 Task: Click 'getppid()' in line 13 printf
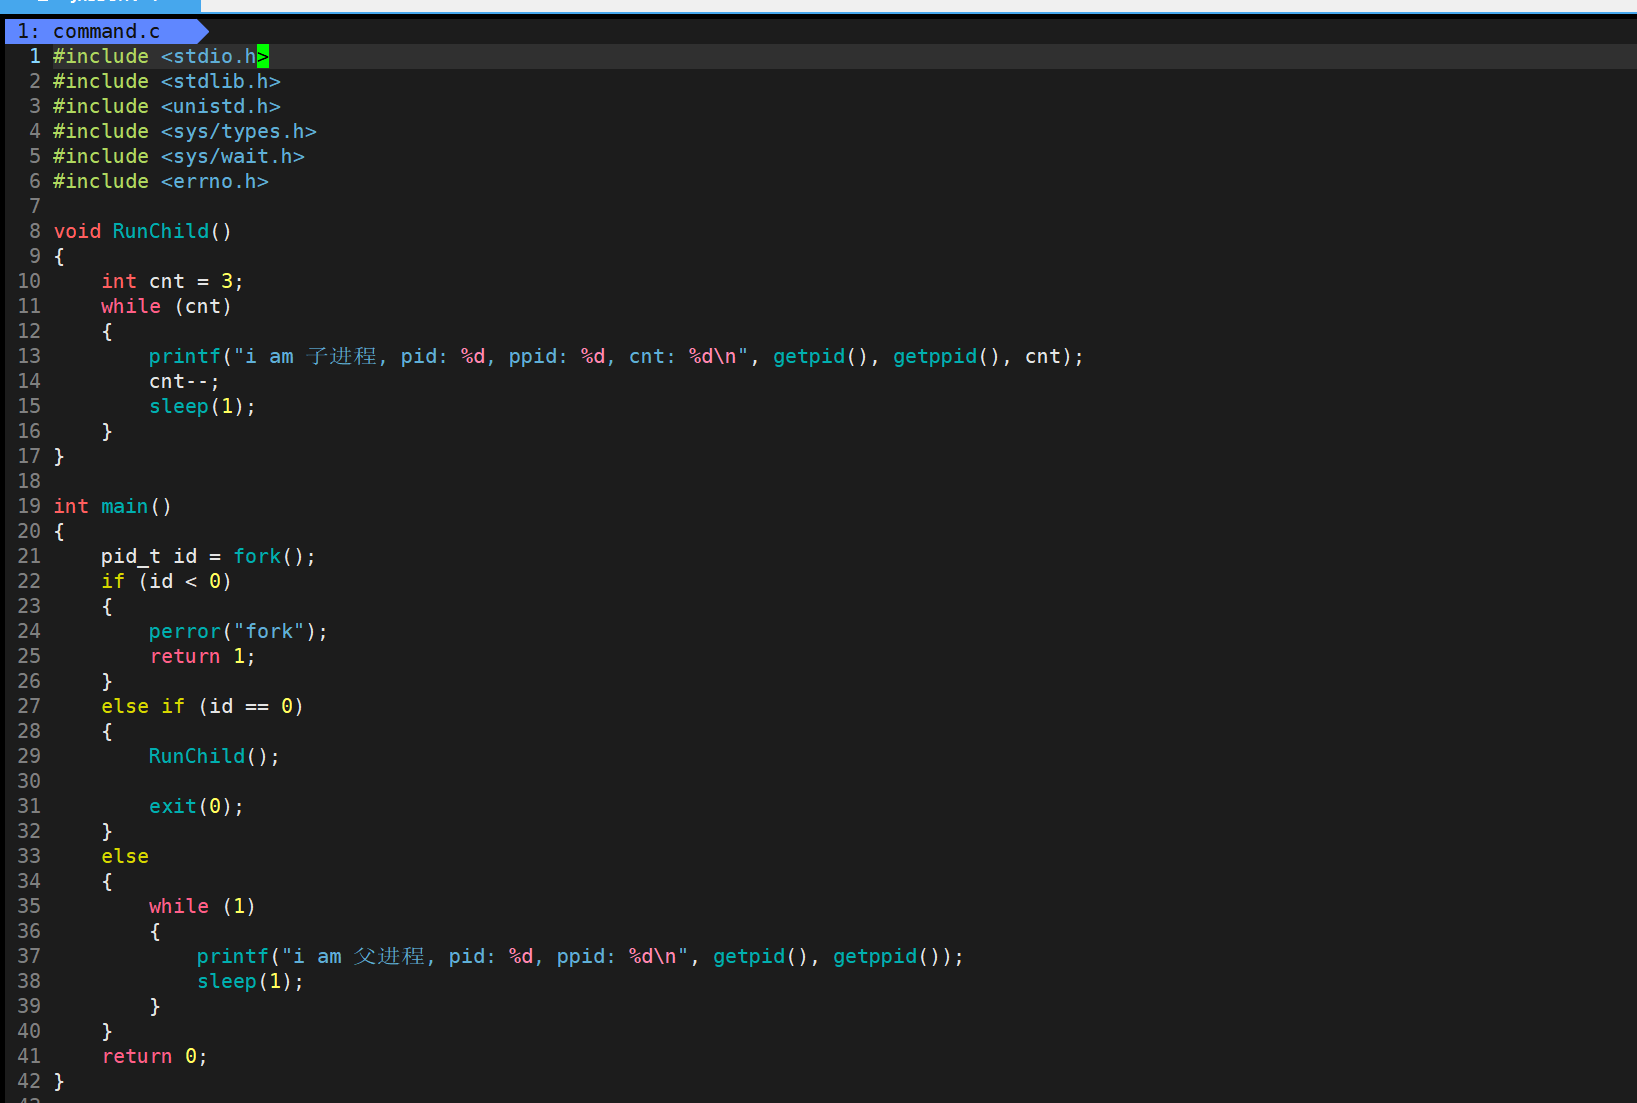tap(946, 356)
